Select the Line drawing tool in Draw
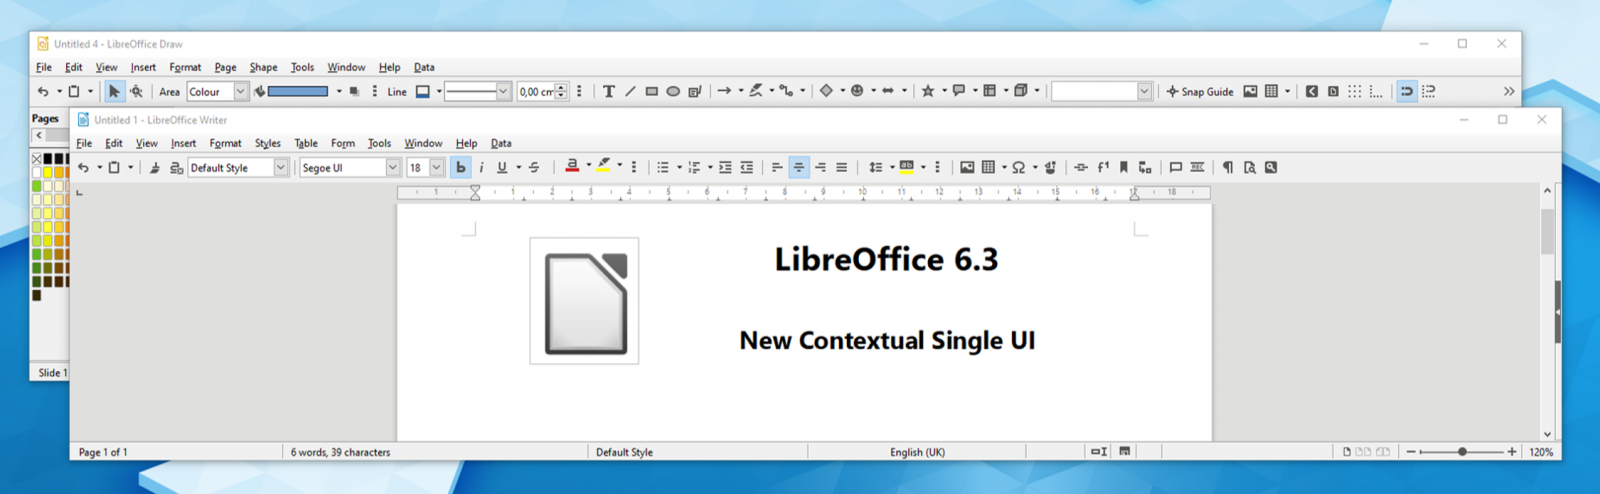1600x494 pixels. tap(630, 91)
